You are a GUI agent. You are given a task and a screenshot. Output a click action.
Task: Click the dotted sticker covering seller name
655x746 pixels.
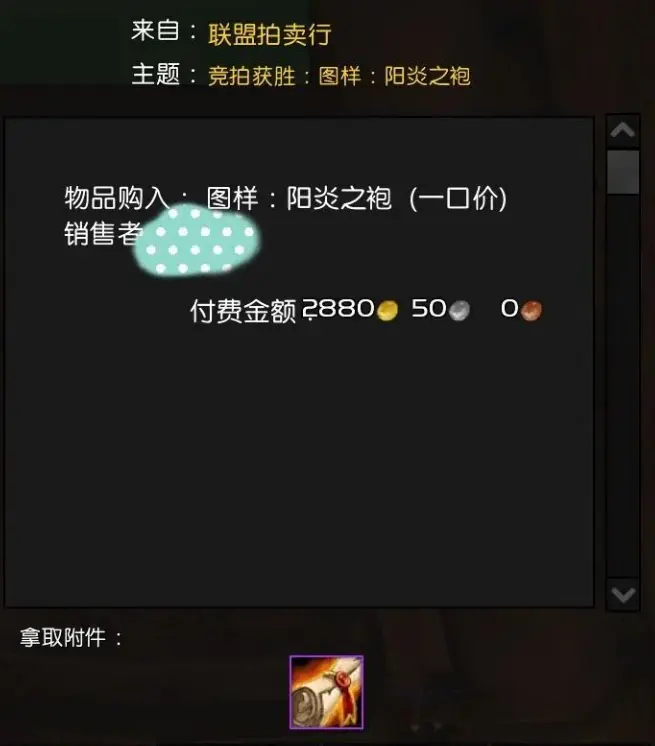click(197, 239)
